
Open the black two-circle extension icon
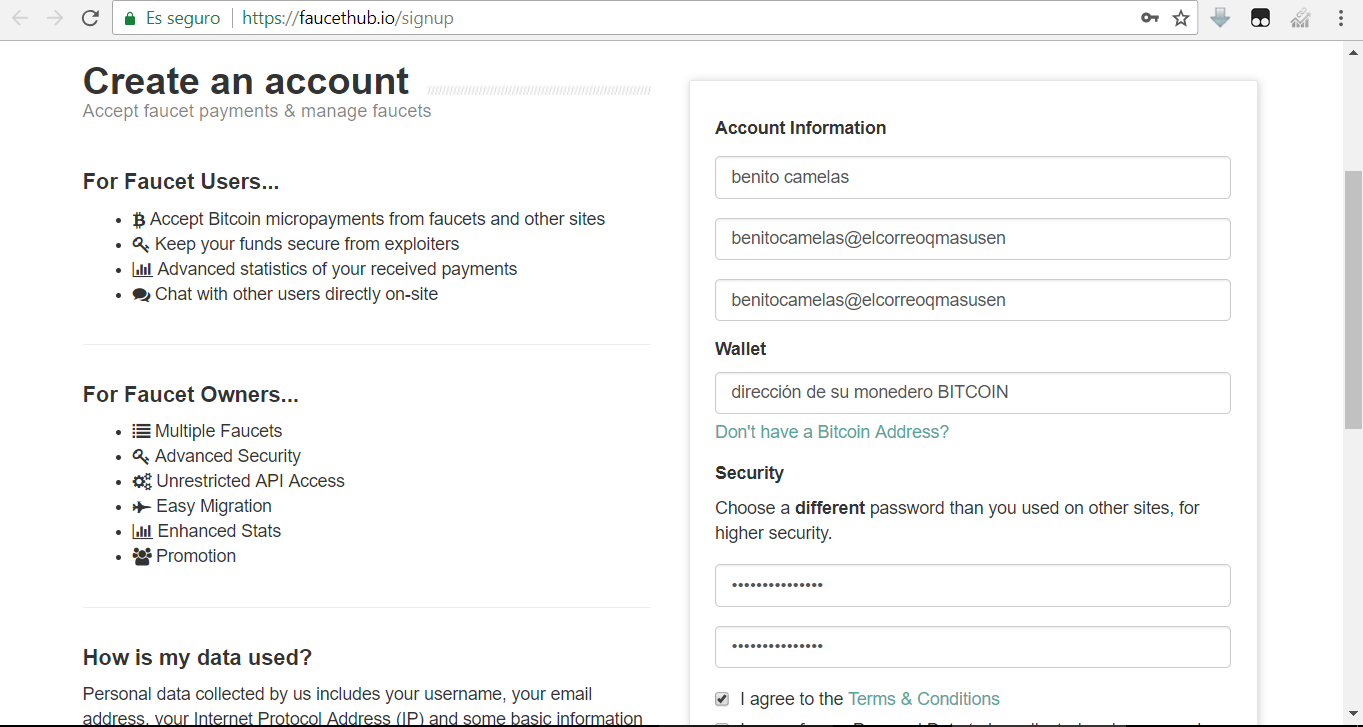(x=1261, y=18)
